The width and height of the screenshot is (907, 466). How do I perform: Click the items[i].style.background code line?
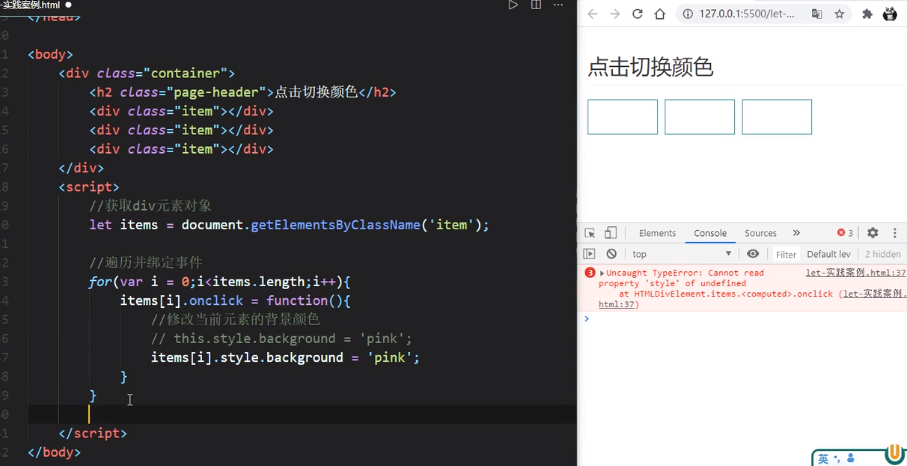tap(285, 358)
